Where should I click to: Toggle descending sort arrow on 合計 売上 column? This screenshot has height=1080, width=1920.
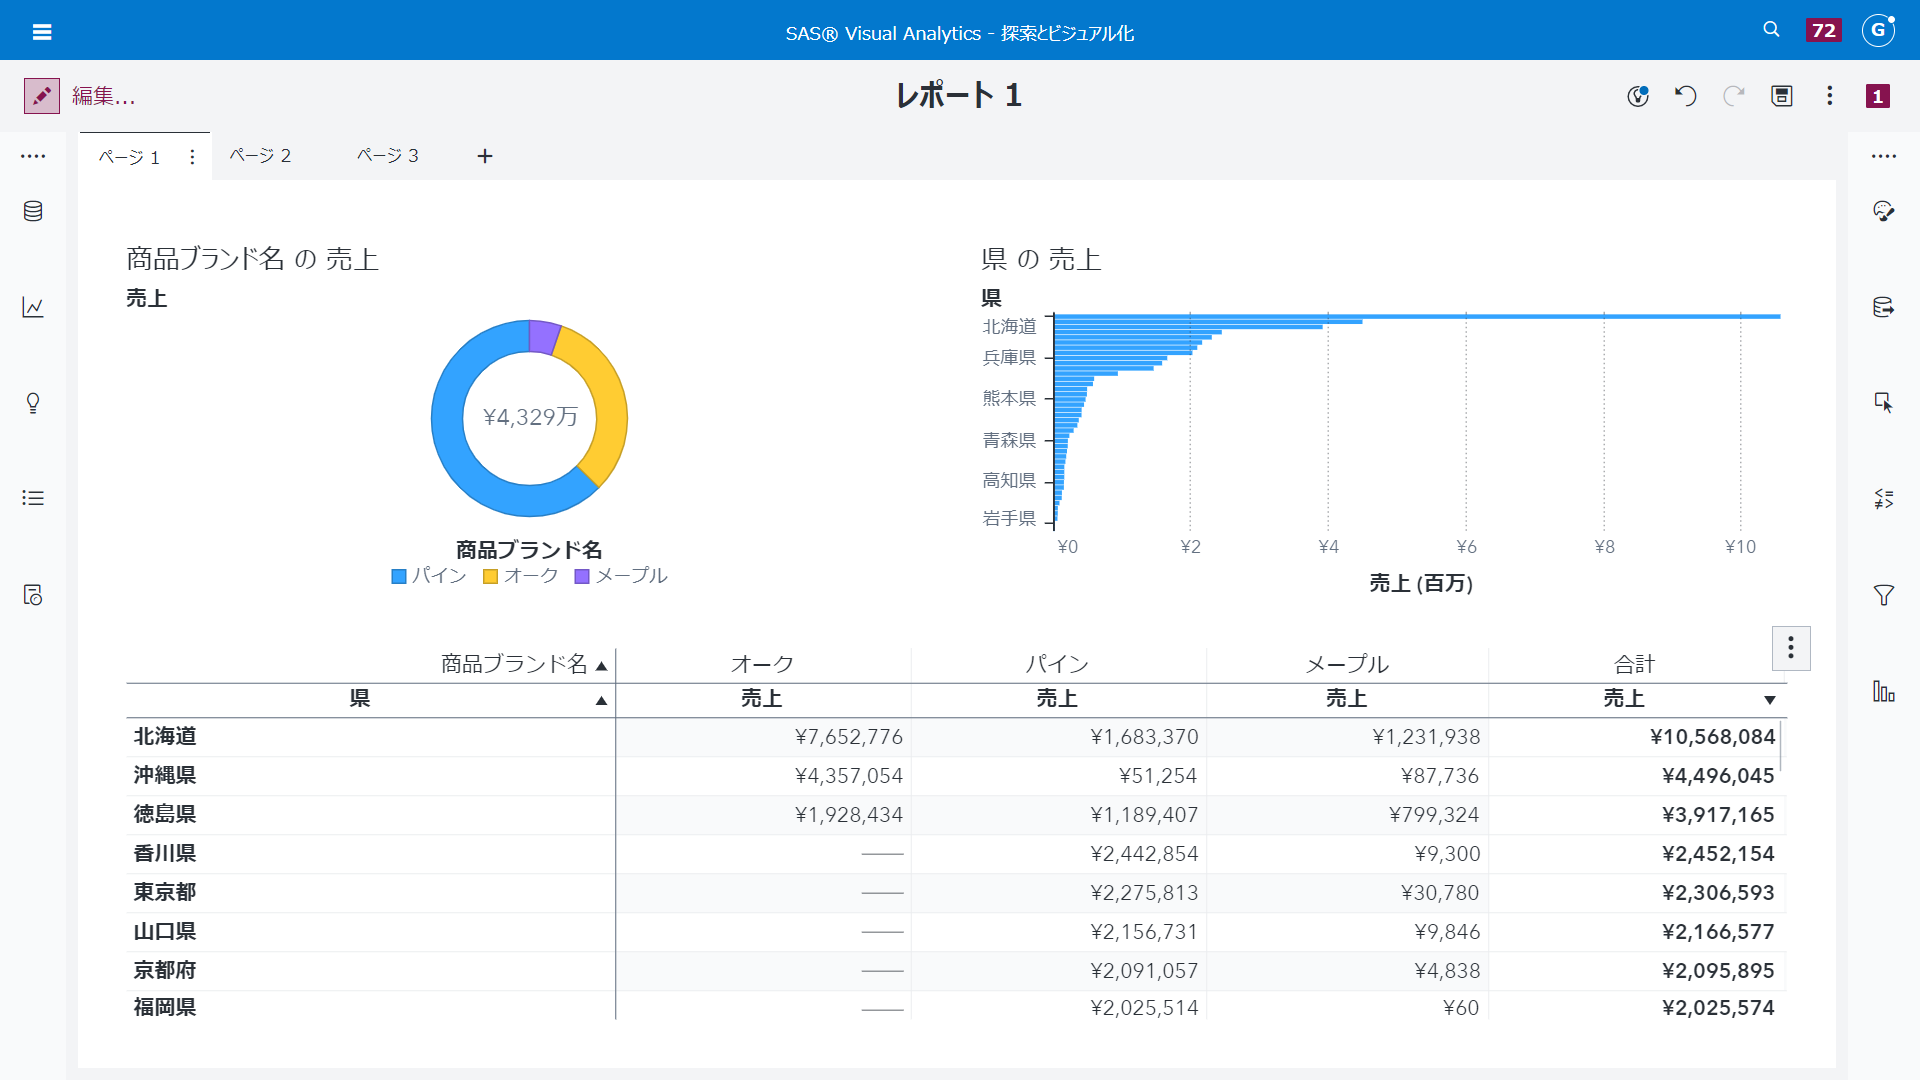1770,700
